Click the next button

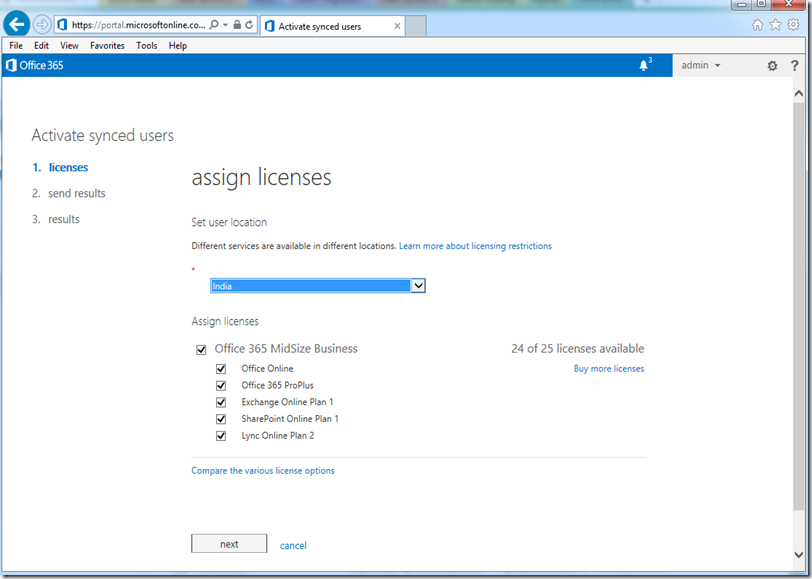(229, 544)
